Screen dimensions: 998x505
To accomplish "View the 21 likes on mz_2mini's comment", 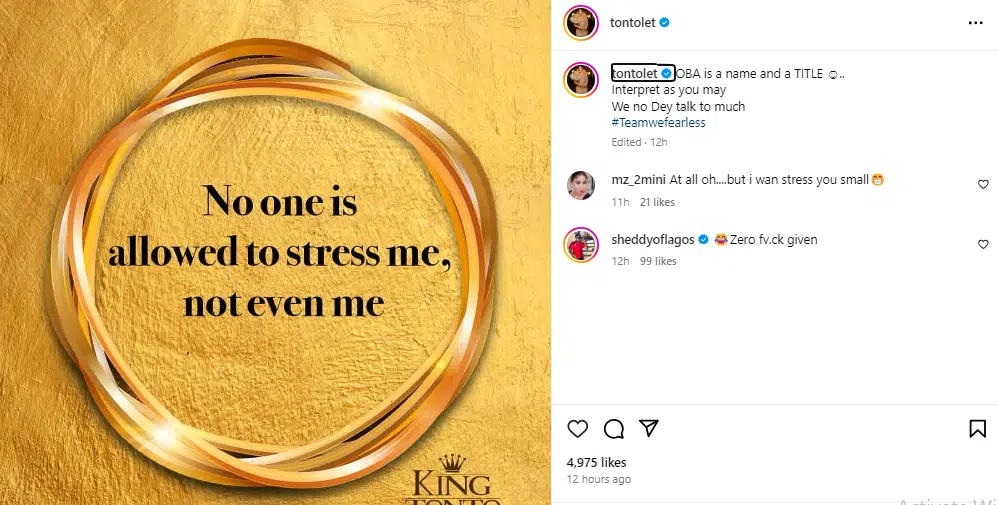I will 657,202.
